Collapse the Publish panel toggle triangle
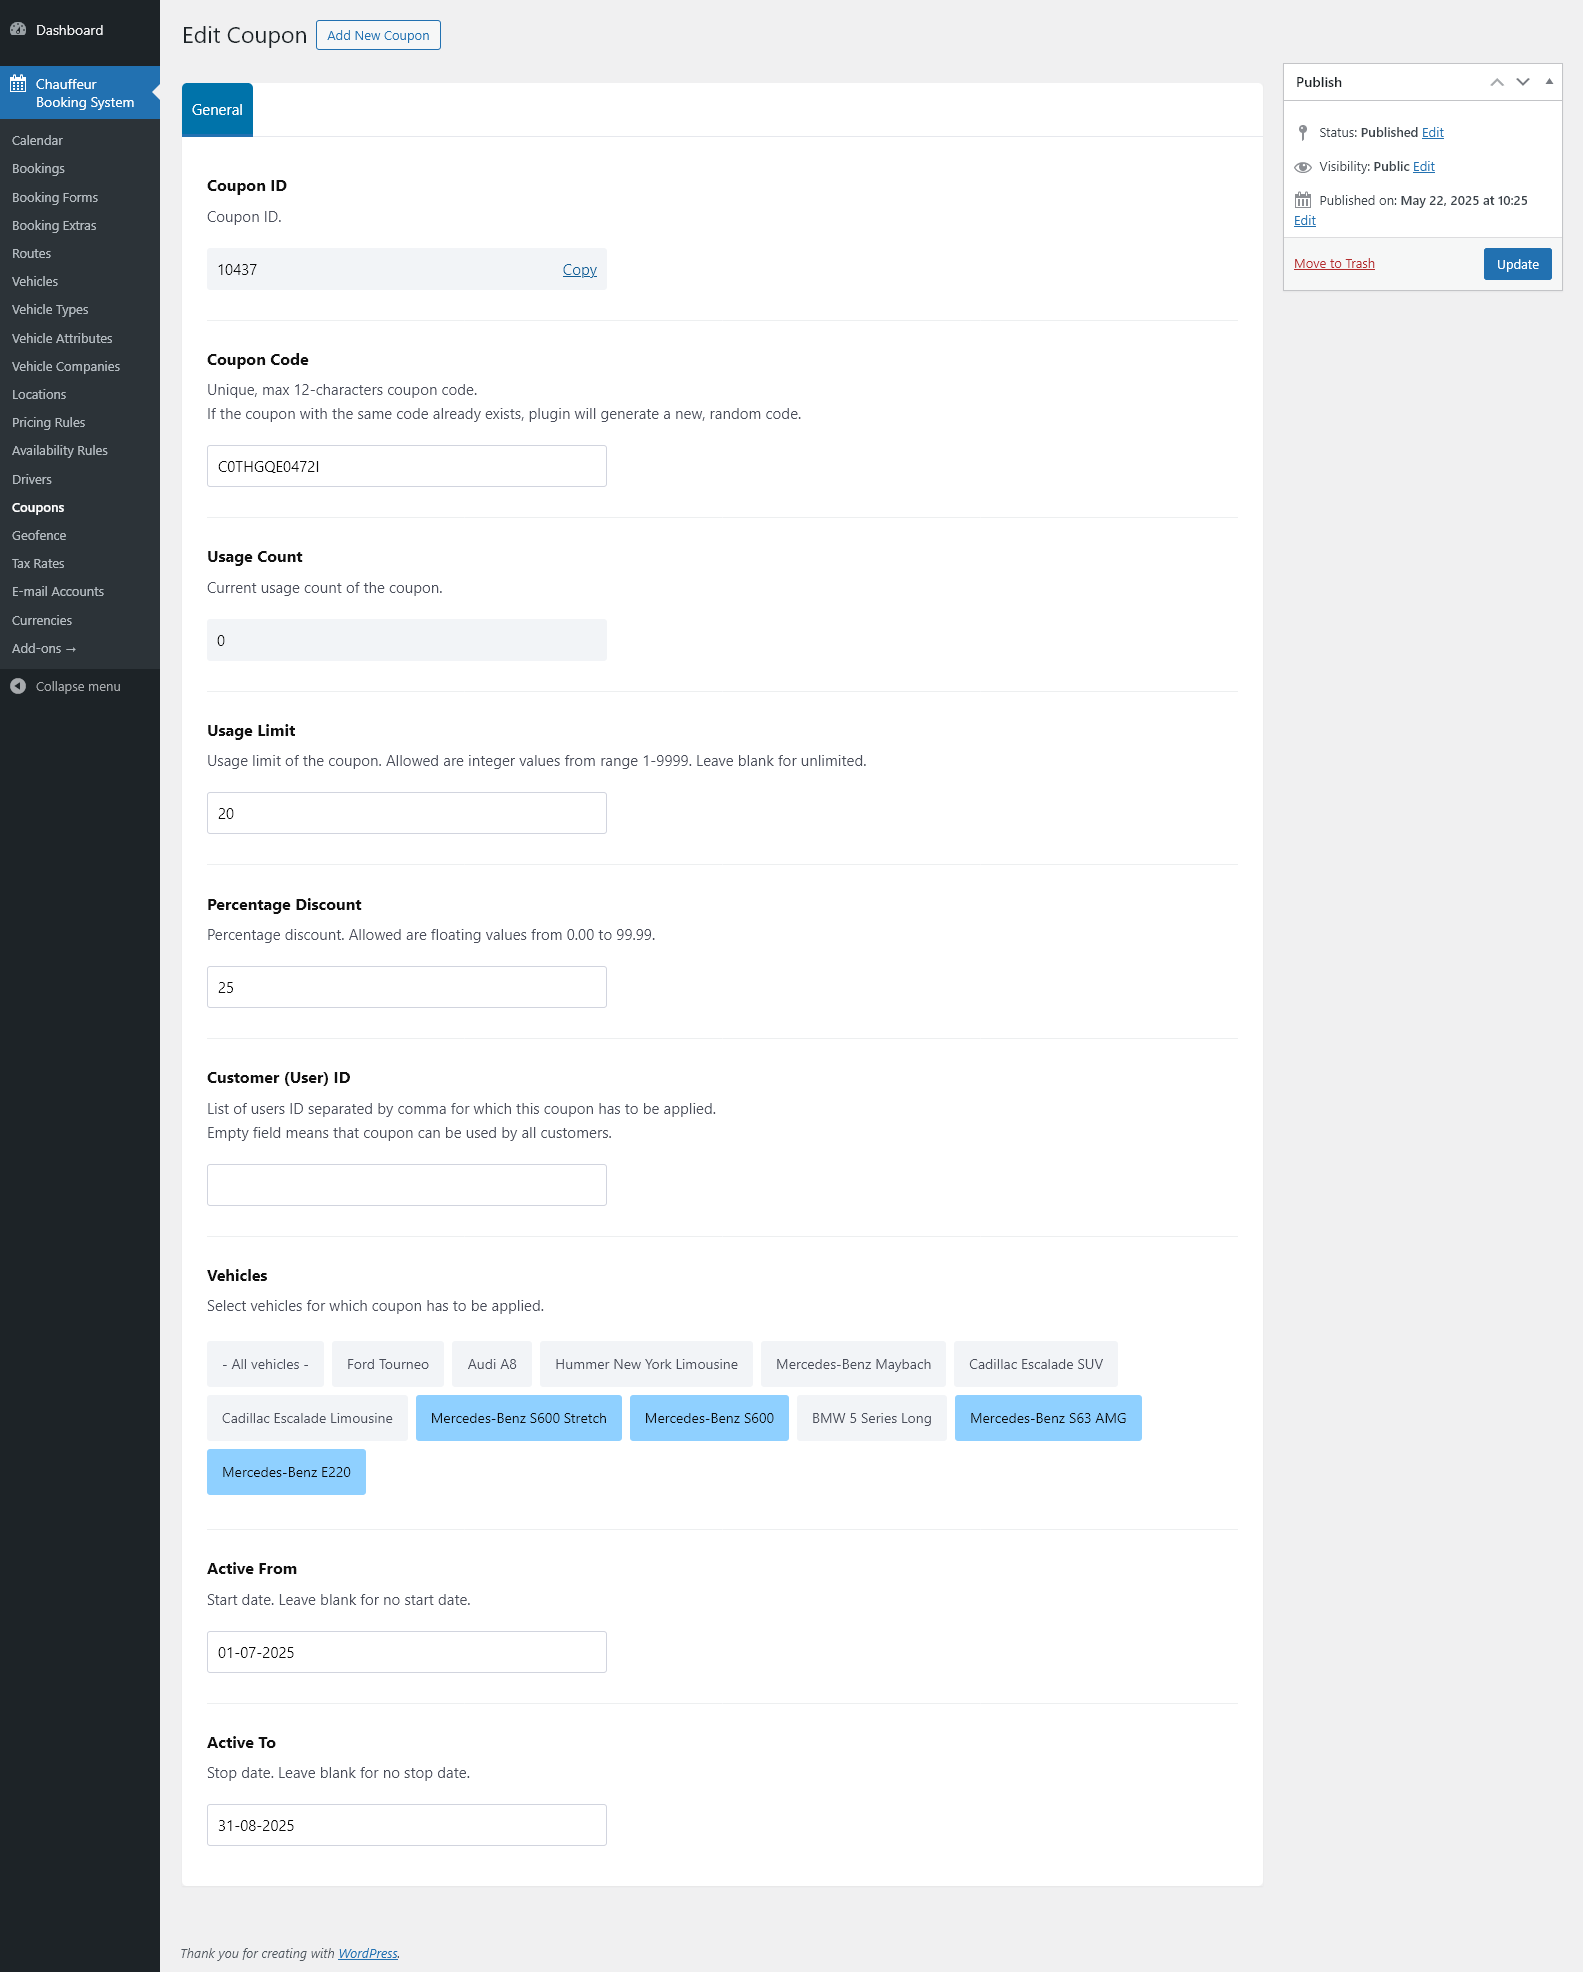This screenshot has height=1972, width=1583. point(1549,82)
